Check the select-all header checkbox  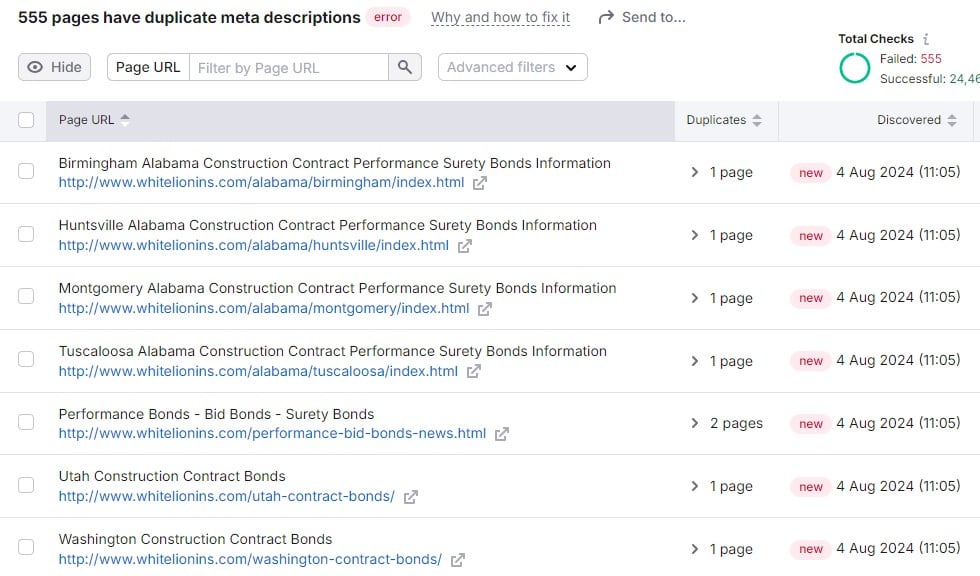pos(26,120)
